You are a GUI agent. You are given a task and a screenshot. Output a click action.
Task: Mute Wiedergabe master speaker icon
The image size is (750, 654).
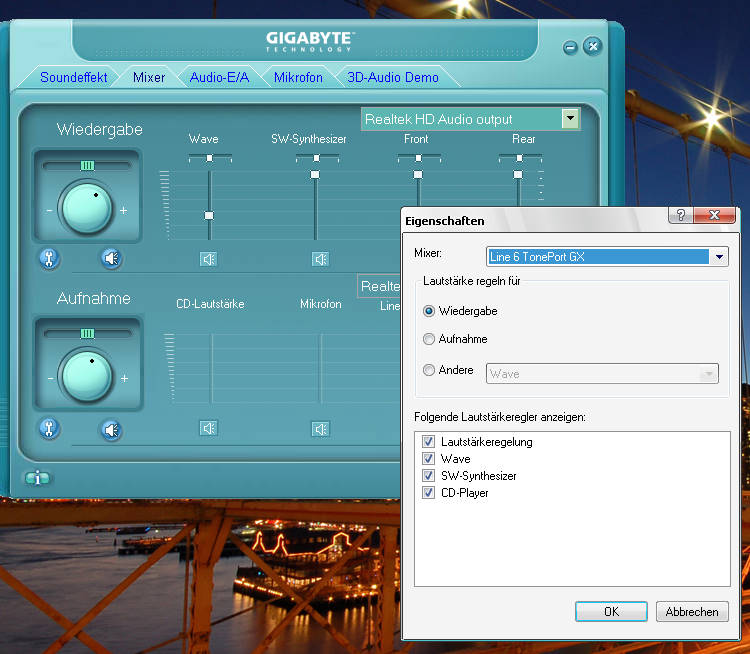coord(111,259)
